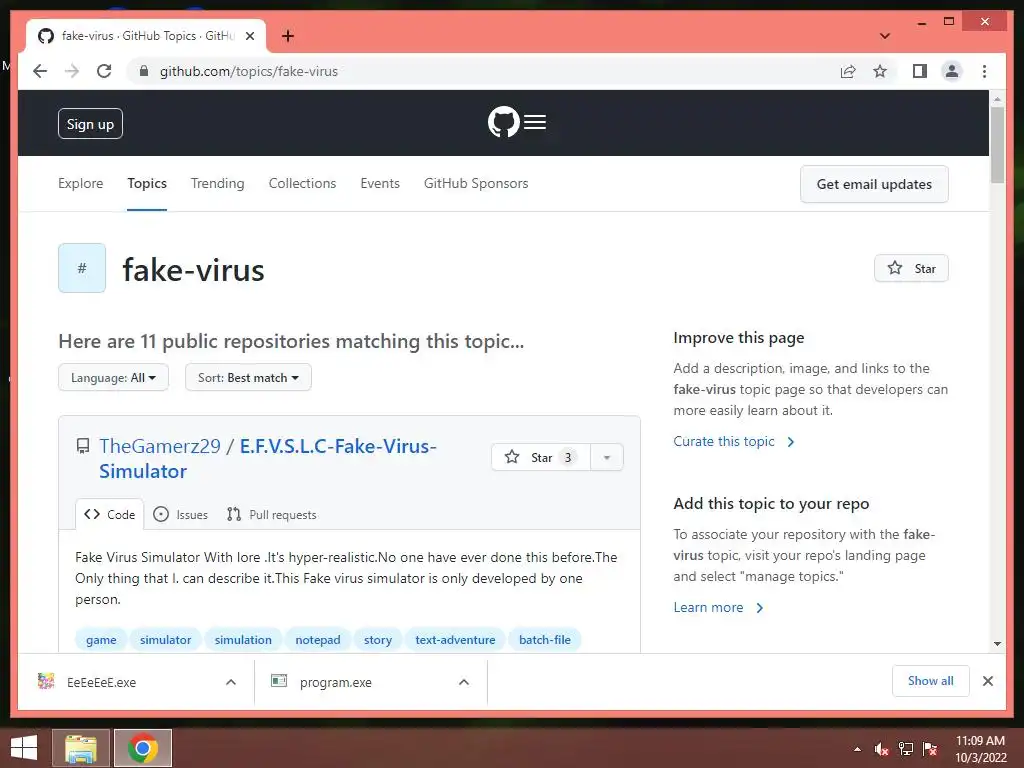
Task: Star the fake-virus topic
Action: (911, 268)
